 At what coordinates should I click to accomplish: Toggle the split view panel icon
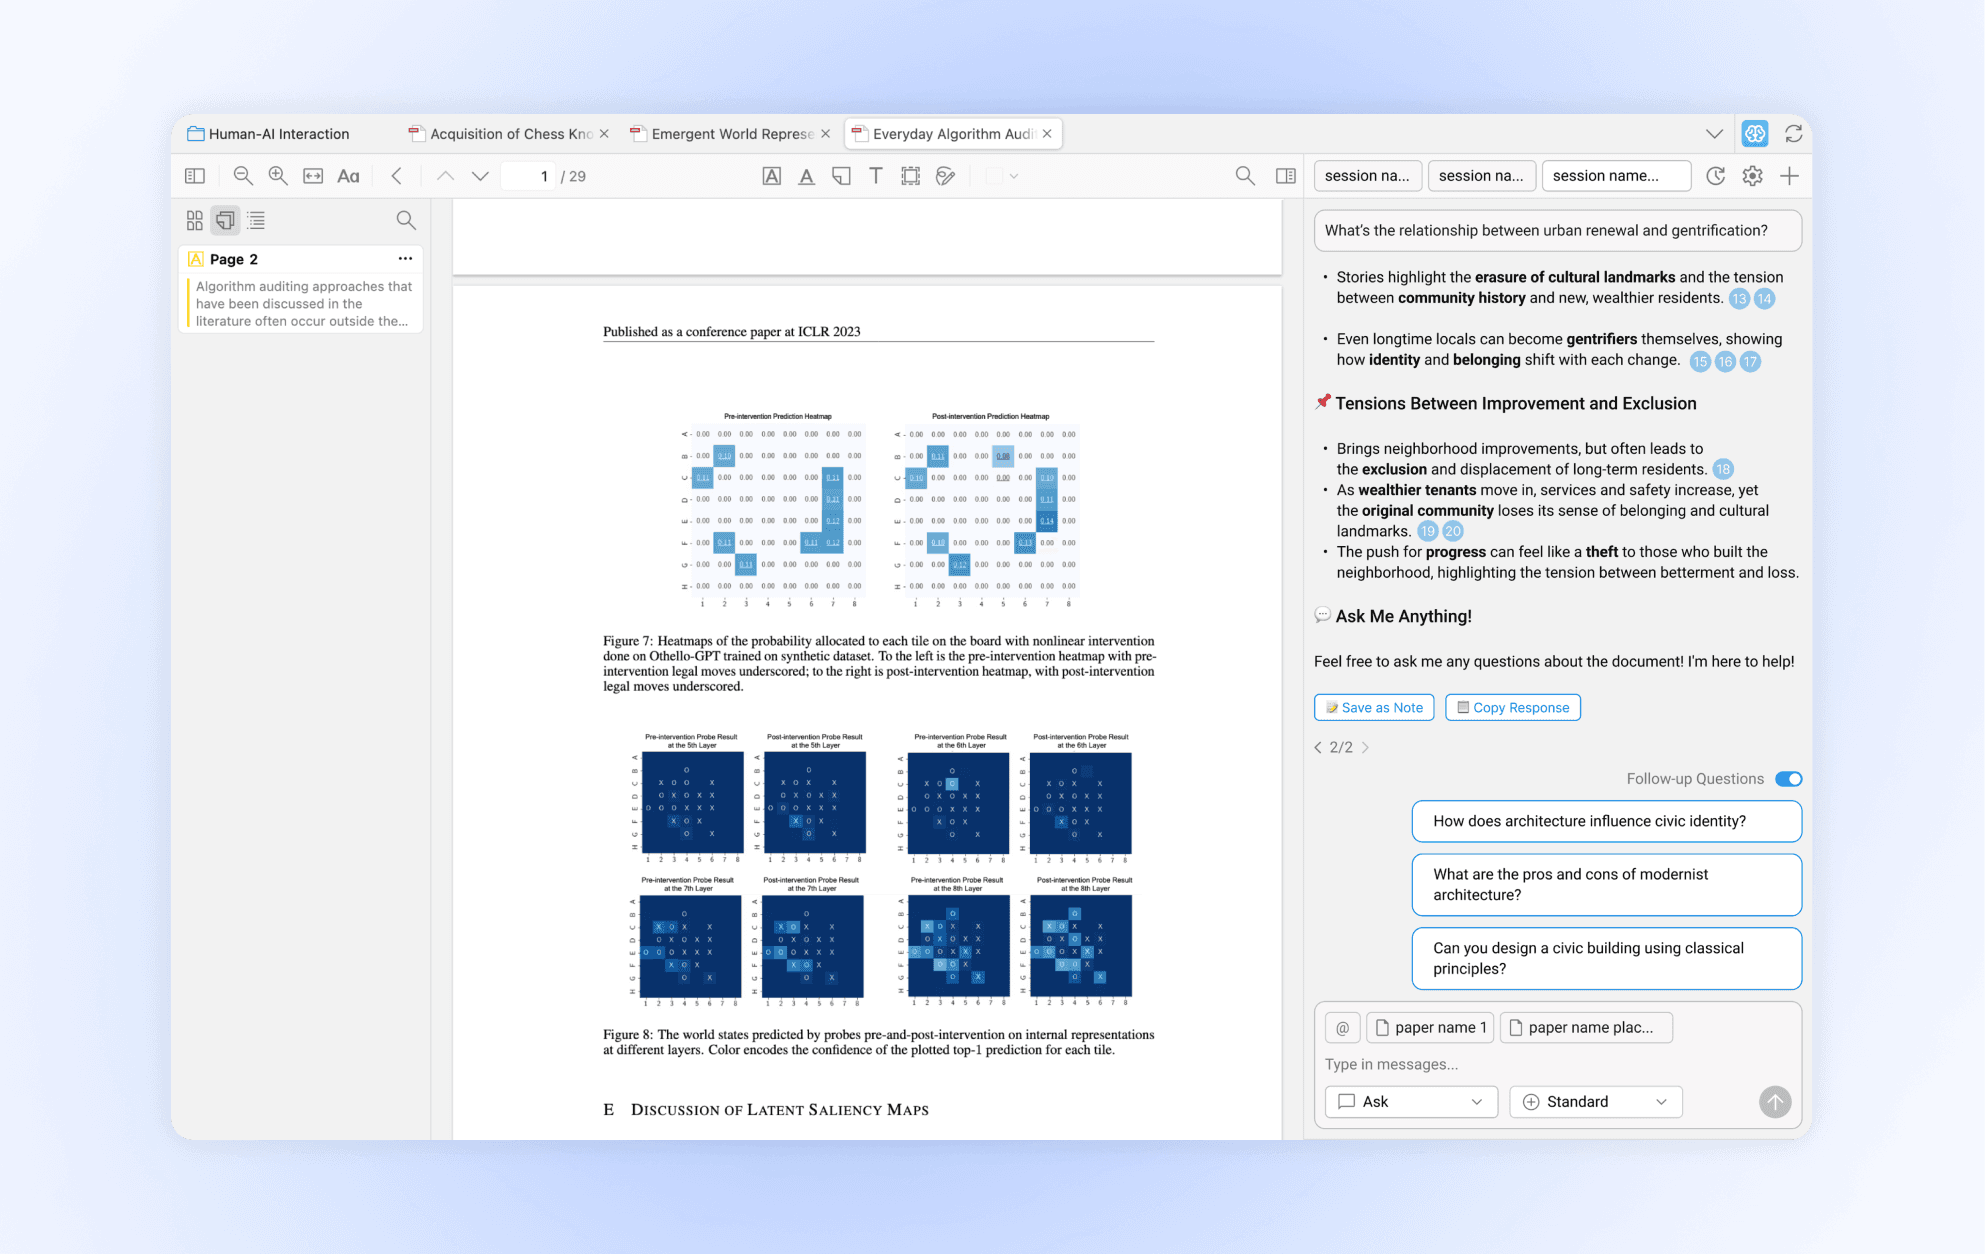pos(1286,176)
